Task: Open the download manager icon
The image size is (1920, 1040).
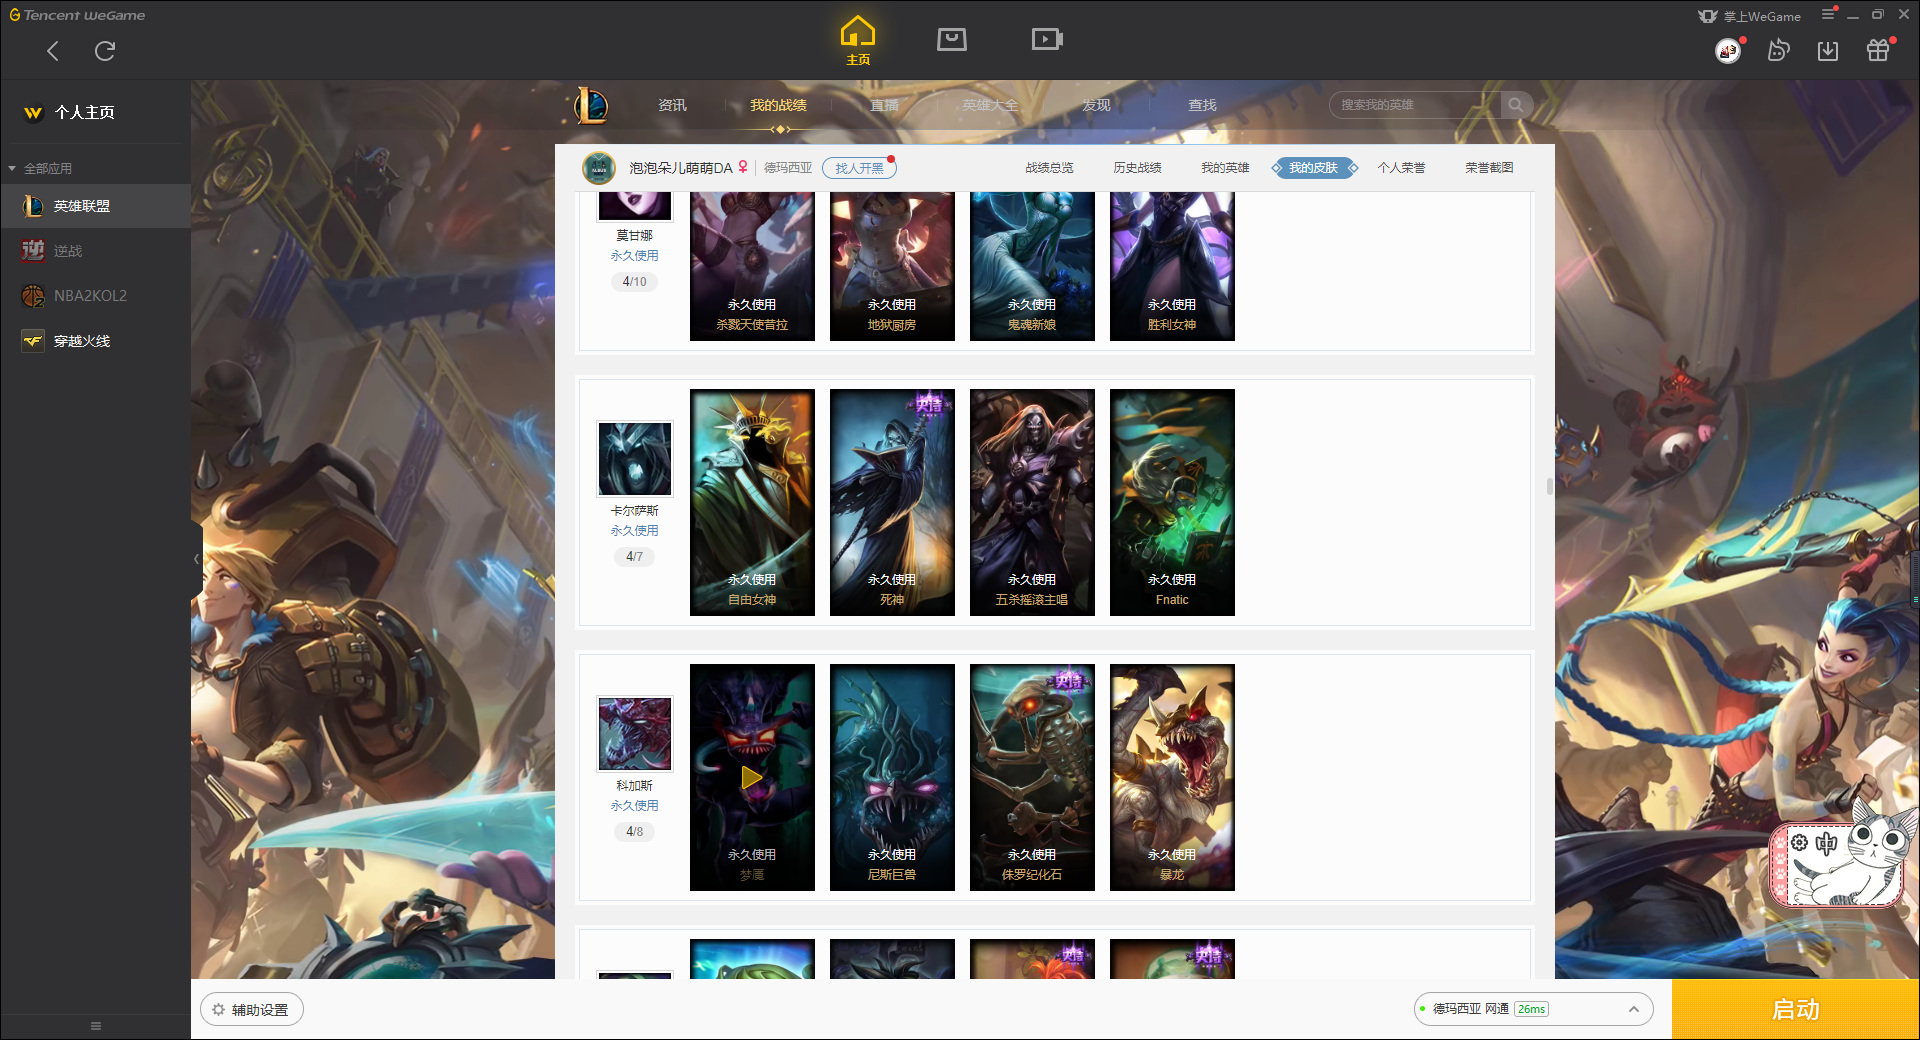Action: point(1828,50)
